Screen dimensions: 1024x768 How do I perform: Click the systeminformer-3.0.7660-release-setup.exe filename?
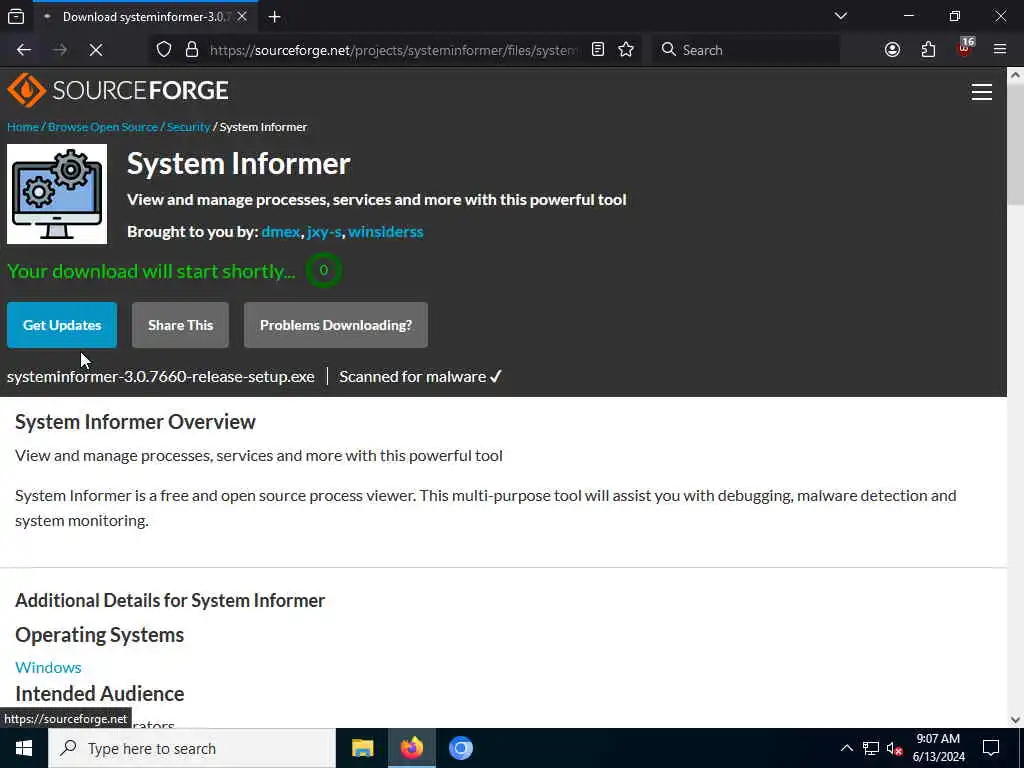point(161,377)
